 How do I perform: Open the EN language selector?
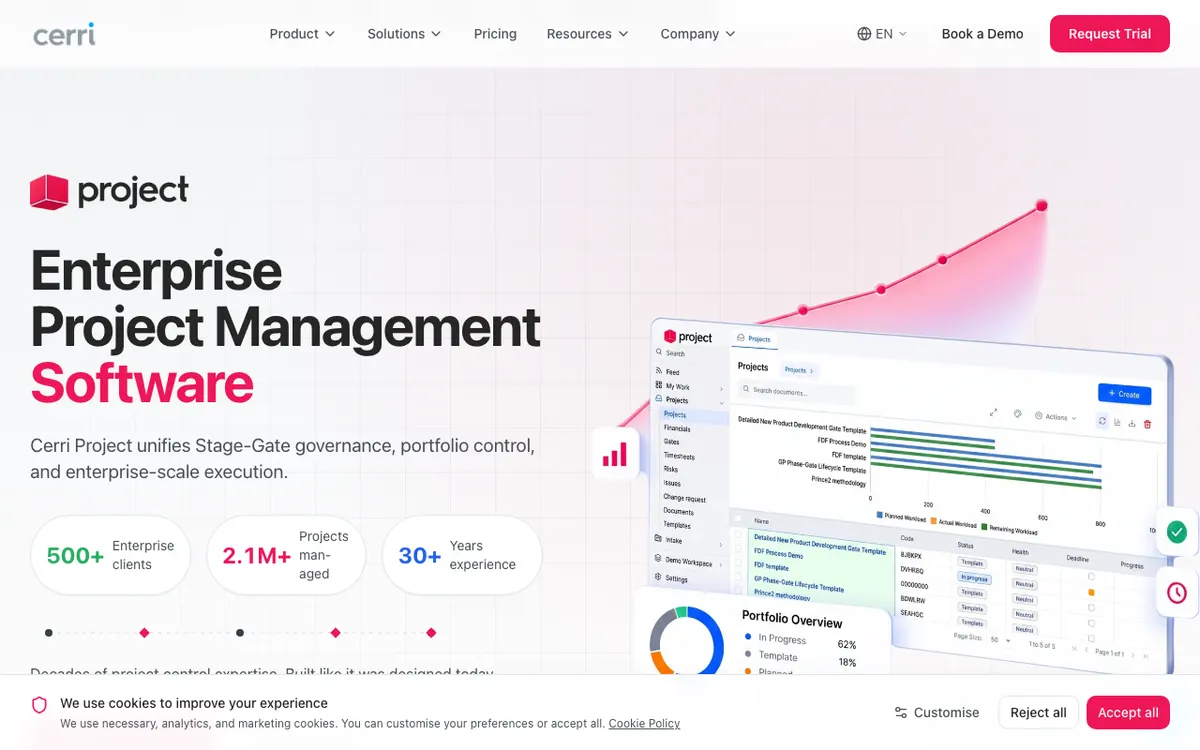coord(882,34)
